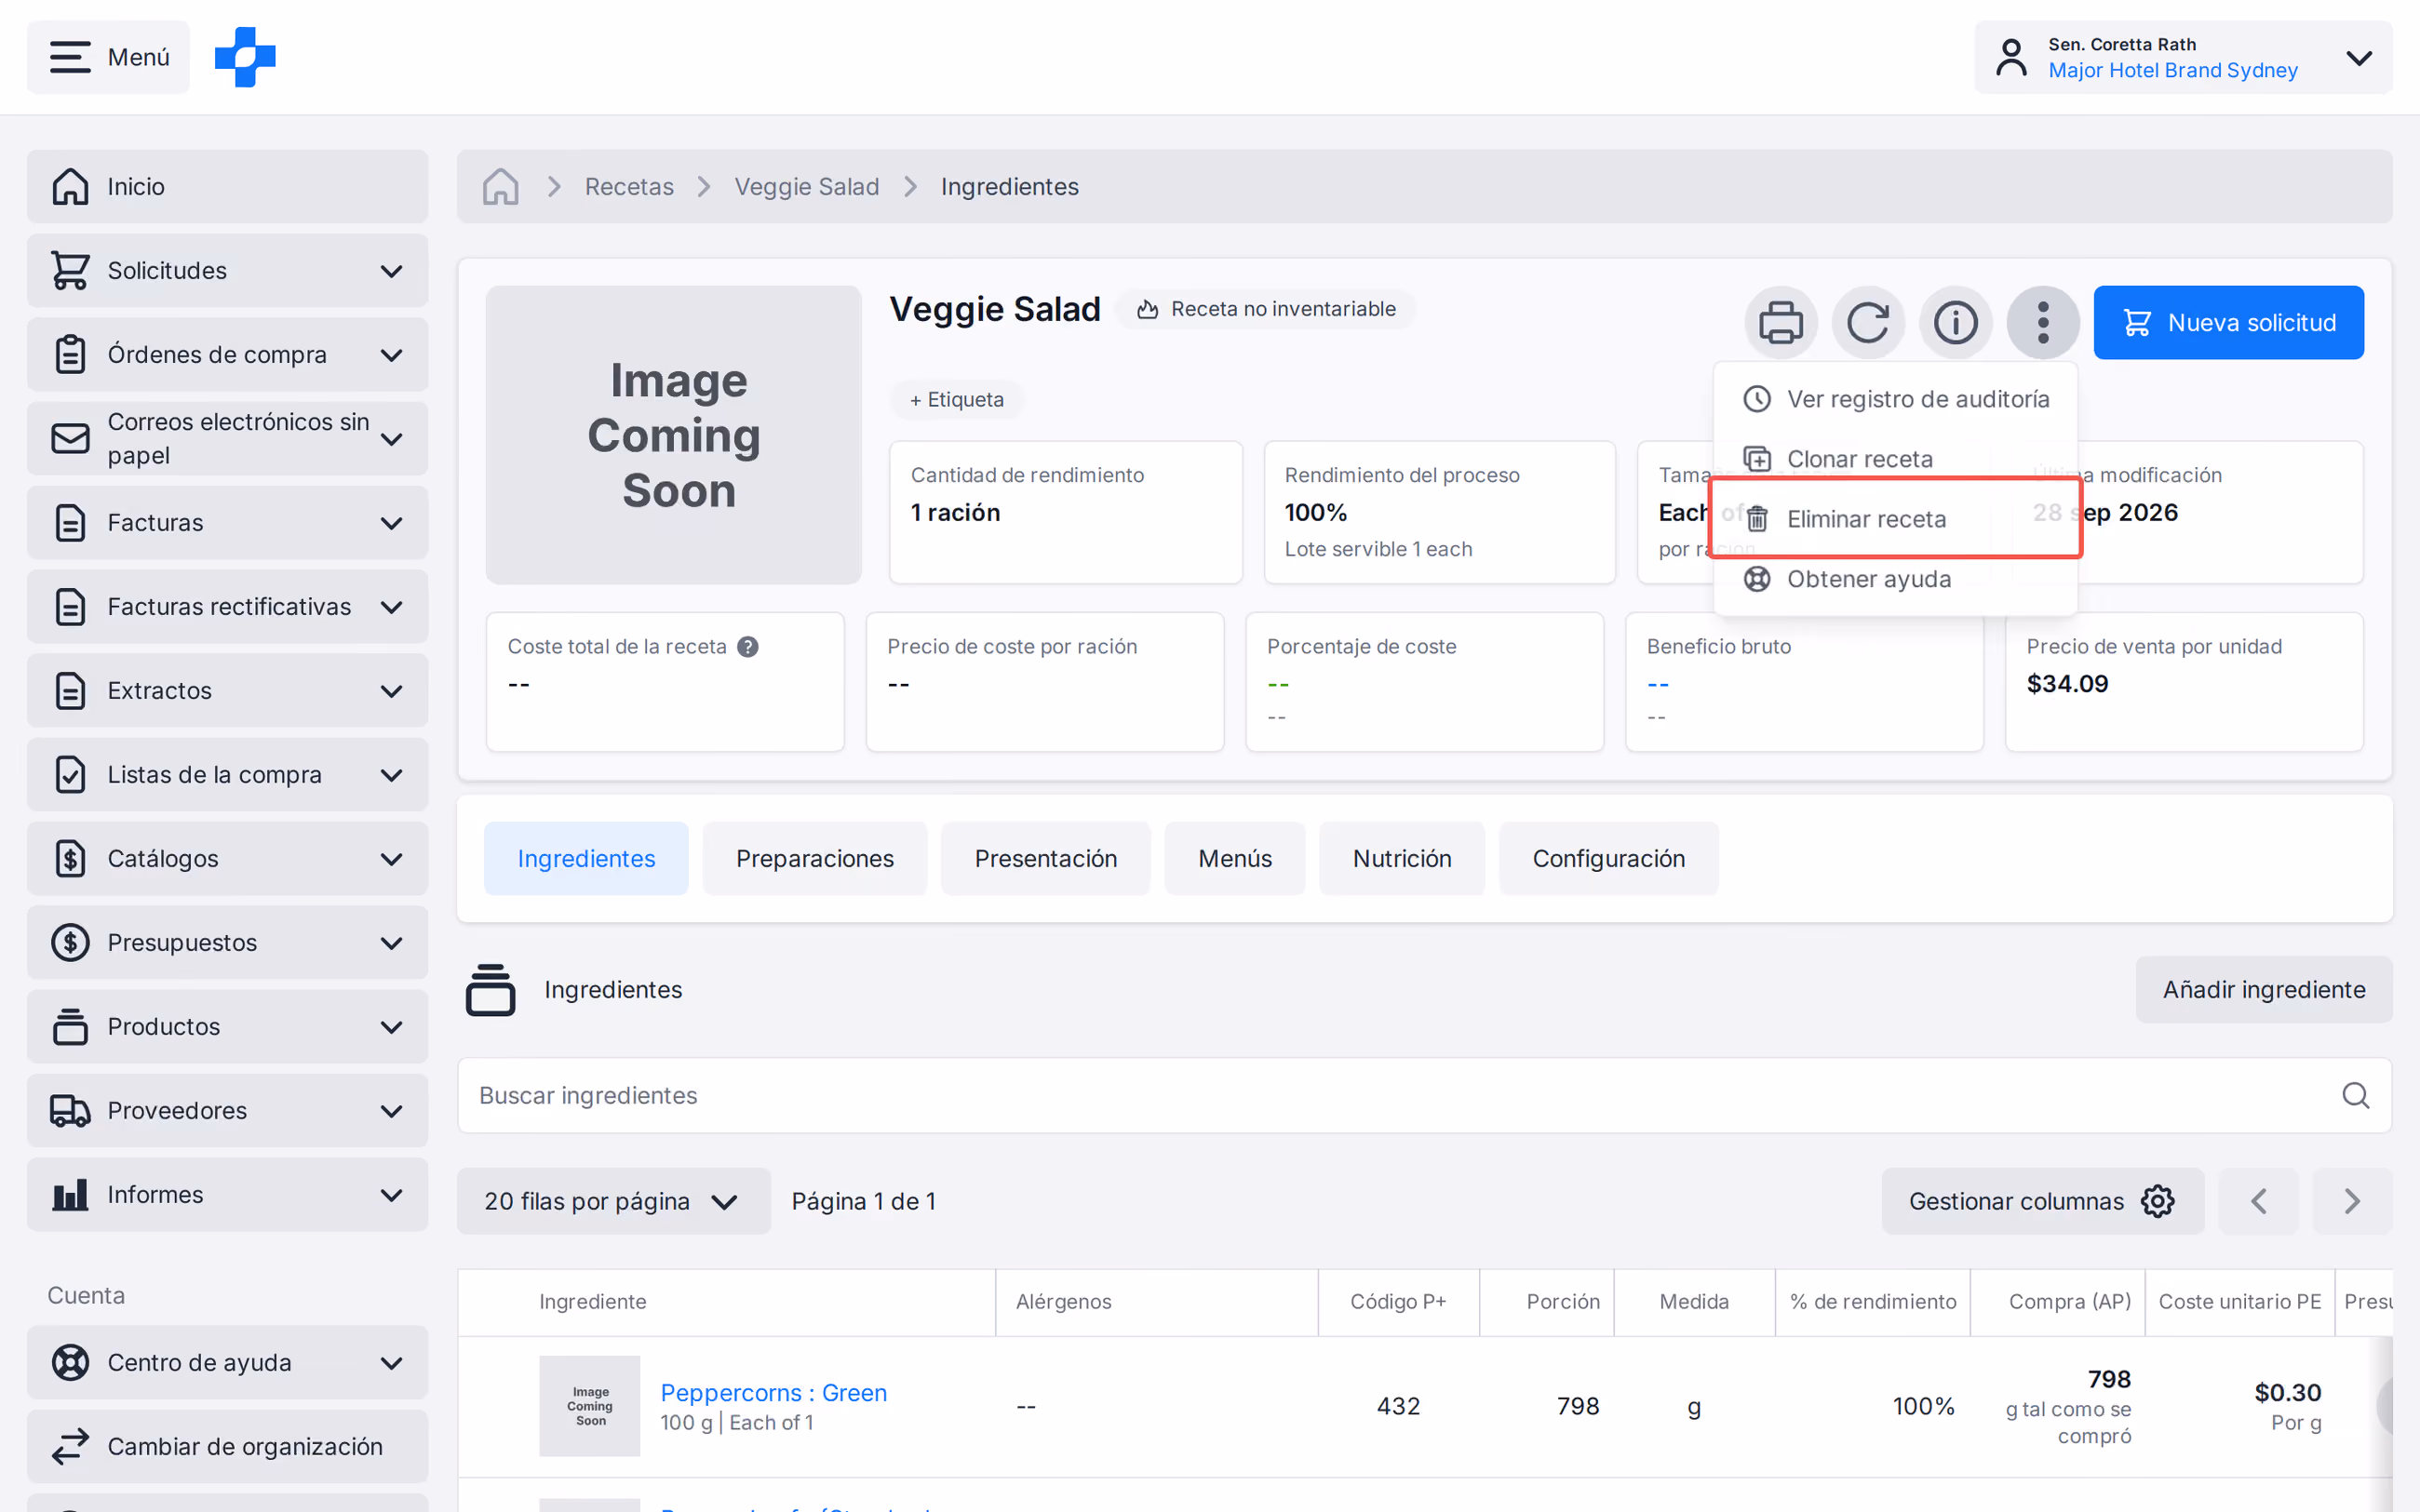Expand Facturas sidebar section
Image resolution: width=2420 pixels, height=1512 pixels.
click(227, 523)
